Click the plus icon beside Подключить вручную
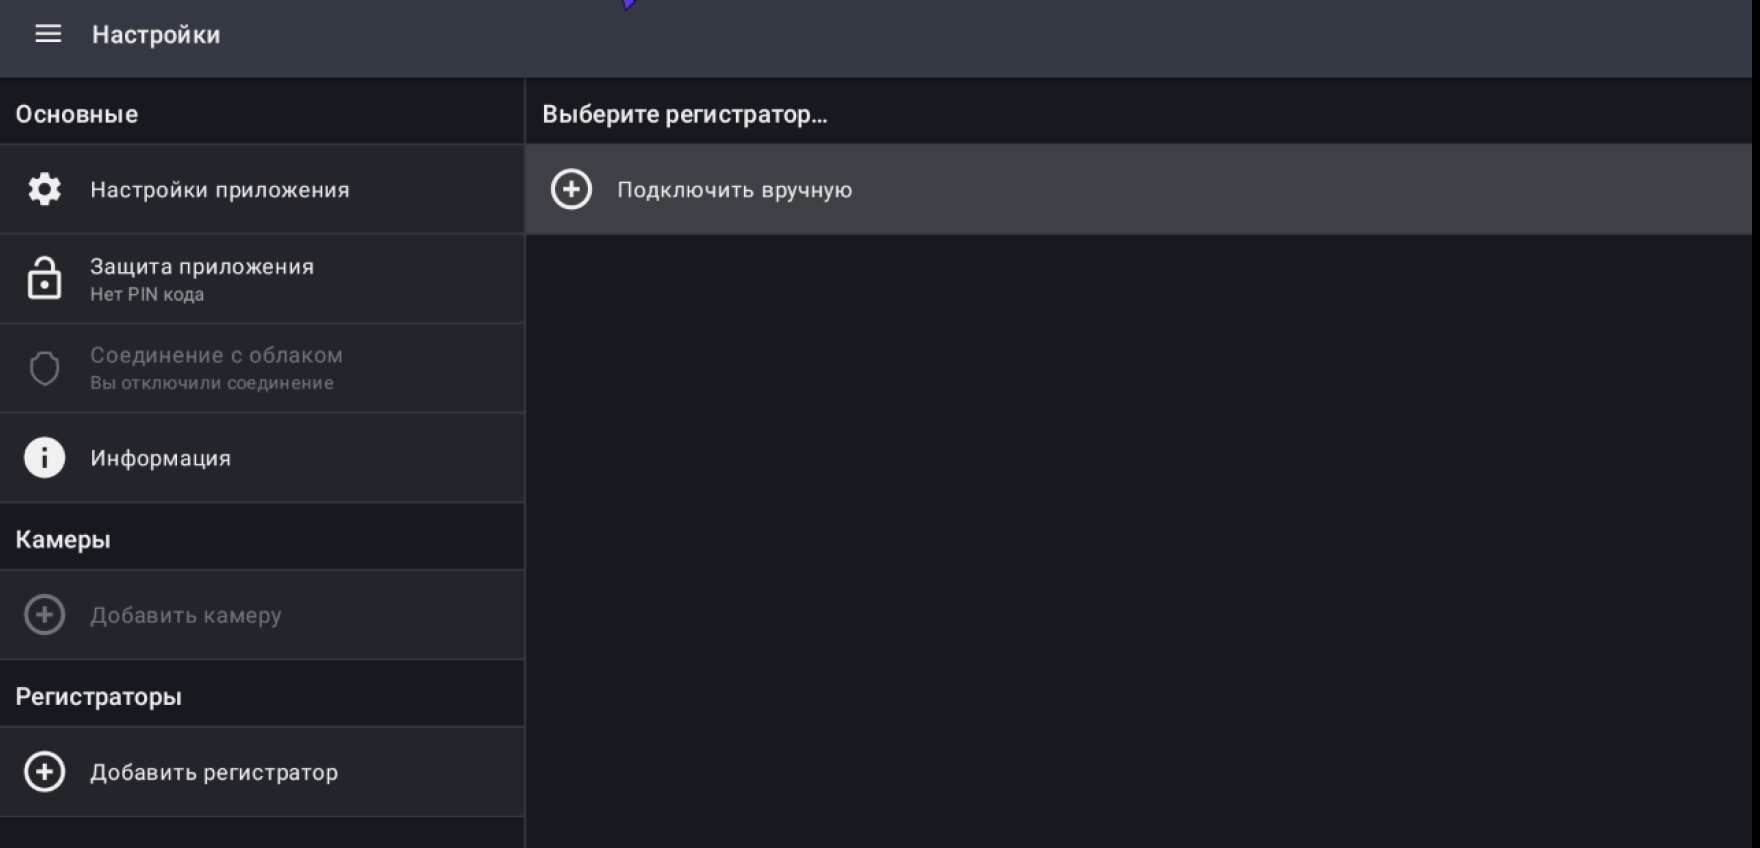 pyautogui.click(x=571, y=190)
